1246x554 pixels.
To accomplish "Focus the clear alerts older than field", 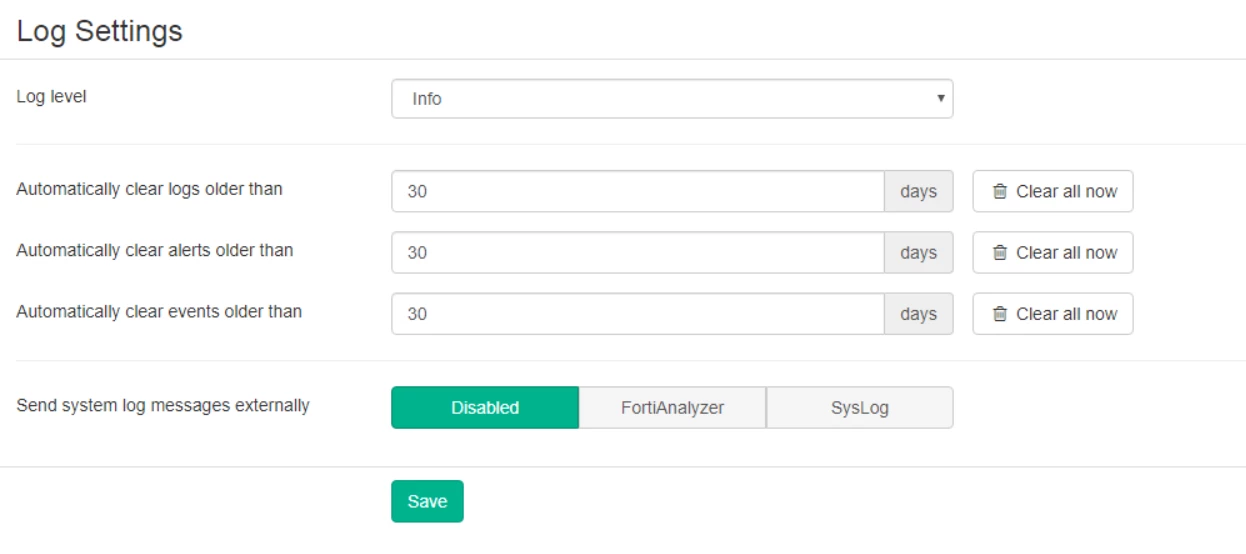I will click(638, 252).
